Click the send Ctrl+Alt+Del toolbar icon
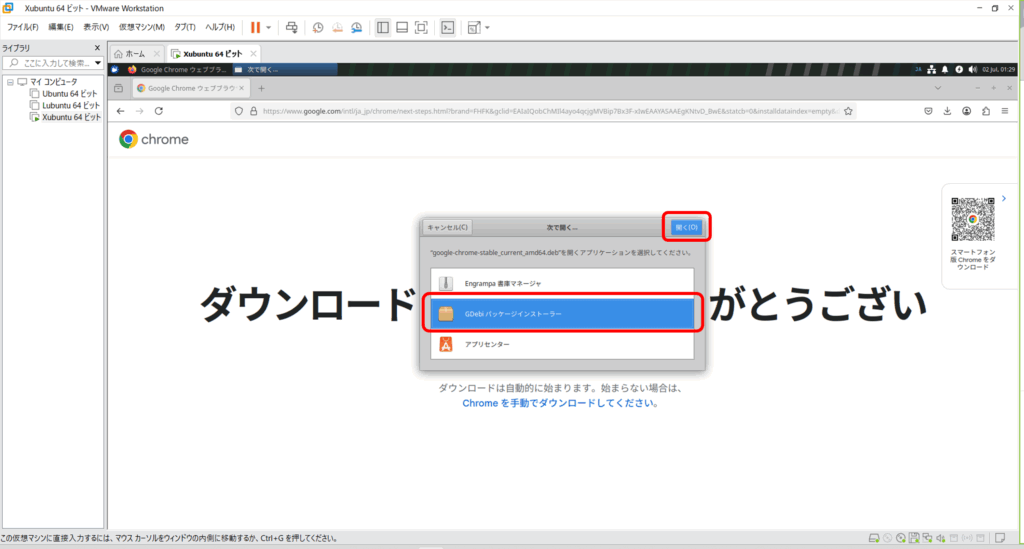The width and height of the screenshot is (1024, 549). coord(291,27)
